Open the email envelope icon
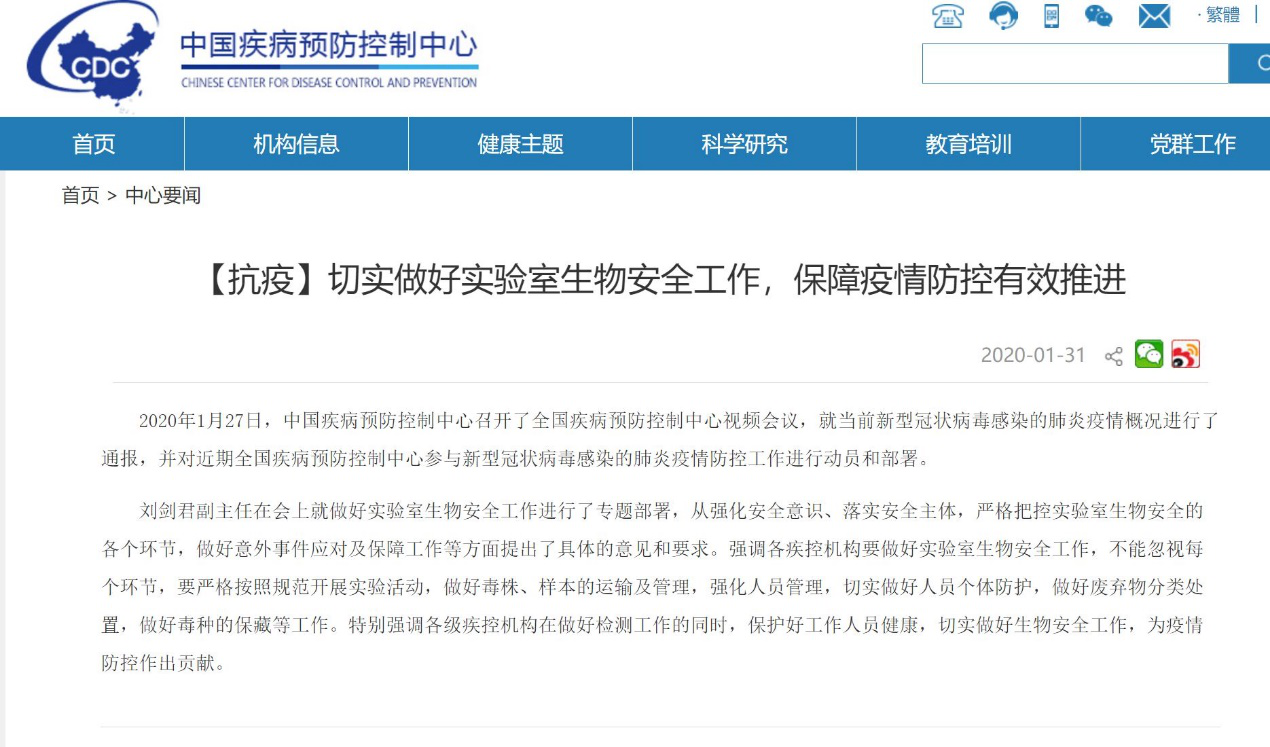 [1154, 16]
